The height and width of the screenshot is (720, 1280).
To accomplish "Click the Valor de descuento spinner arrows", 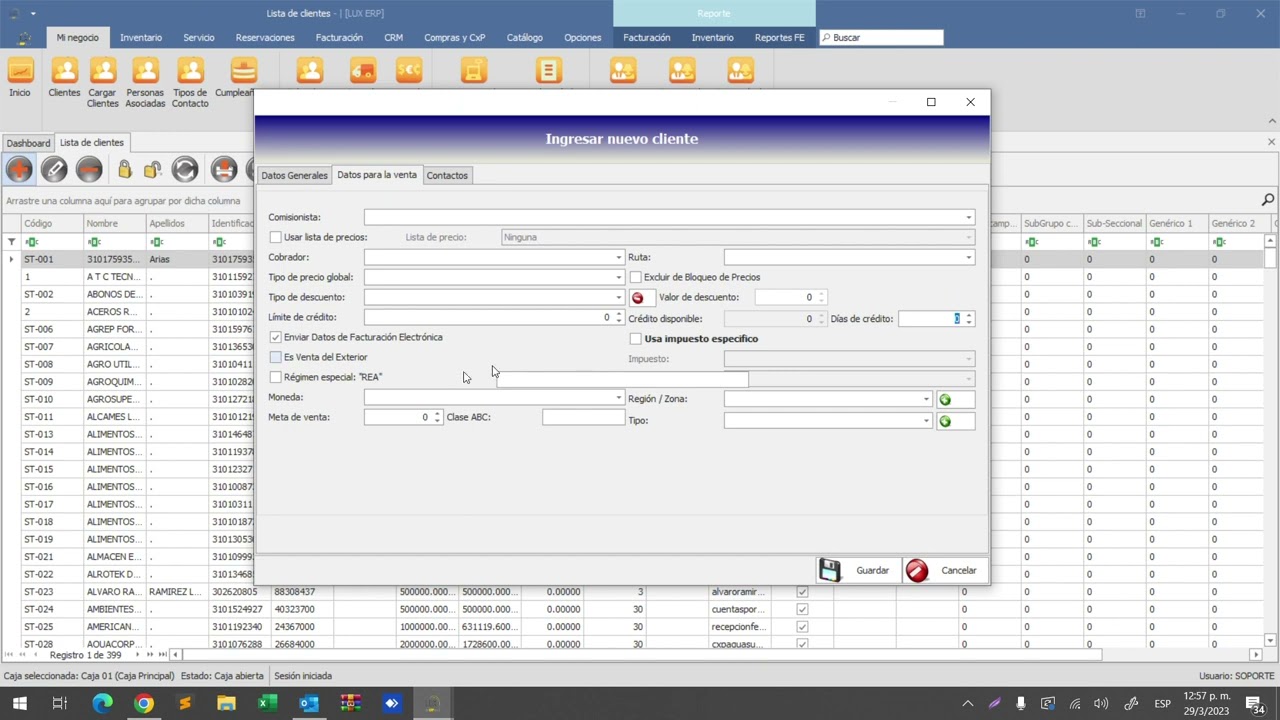I will point(821,297).
